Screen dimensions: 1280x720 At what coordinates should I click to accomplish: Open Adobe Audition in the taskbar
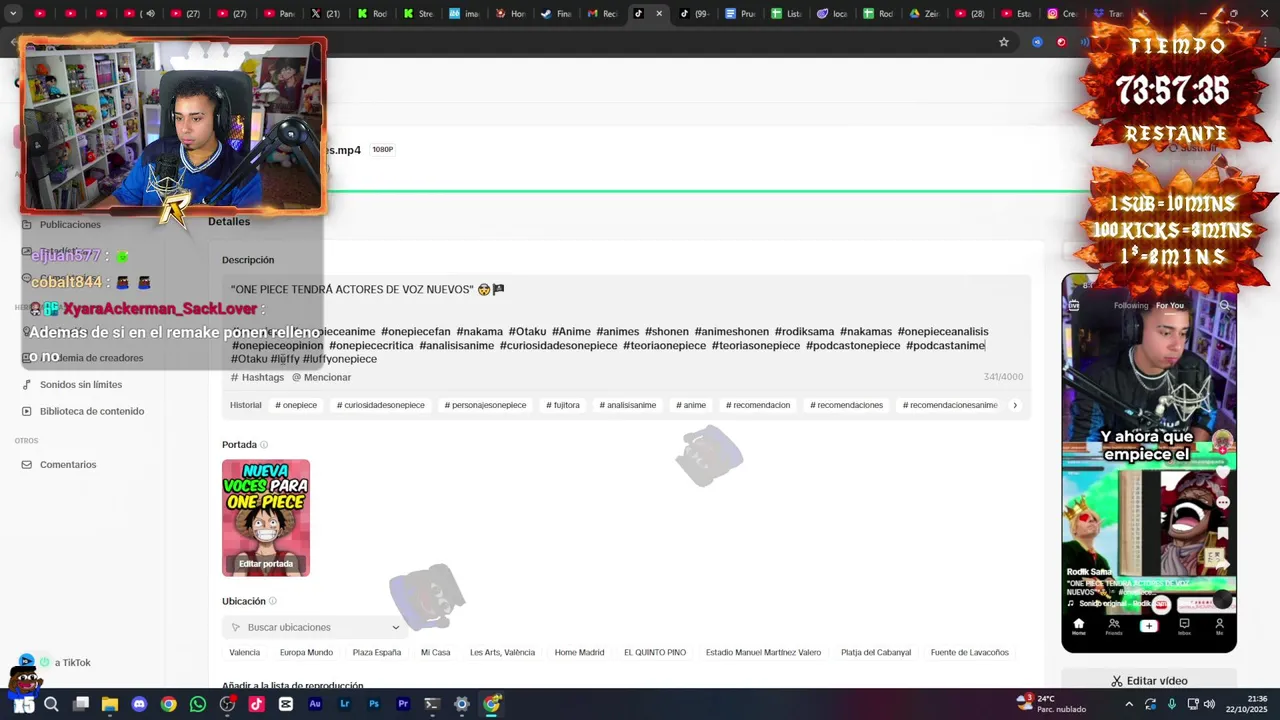pyautogui.click(x=315, y=704)
